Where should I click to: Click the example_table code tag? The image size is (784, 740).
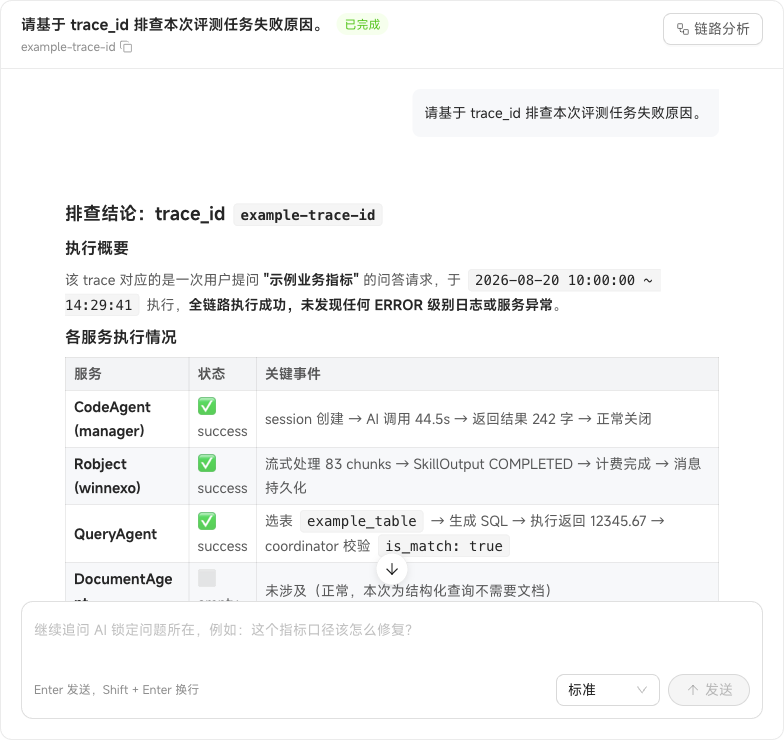pos(362,521)
